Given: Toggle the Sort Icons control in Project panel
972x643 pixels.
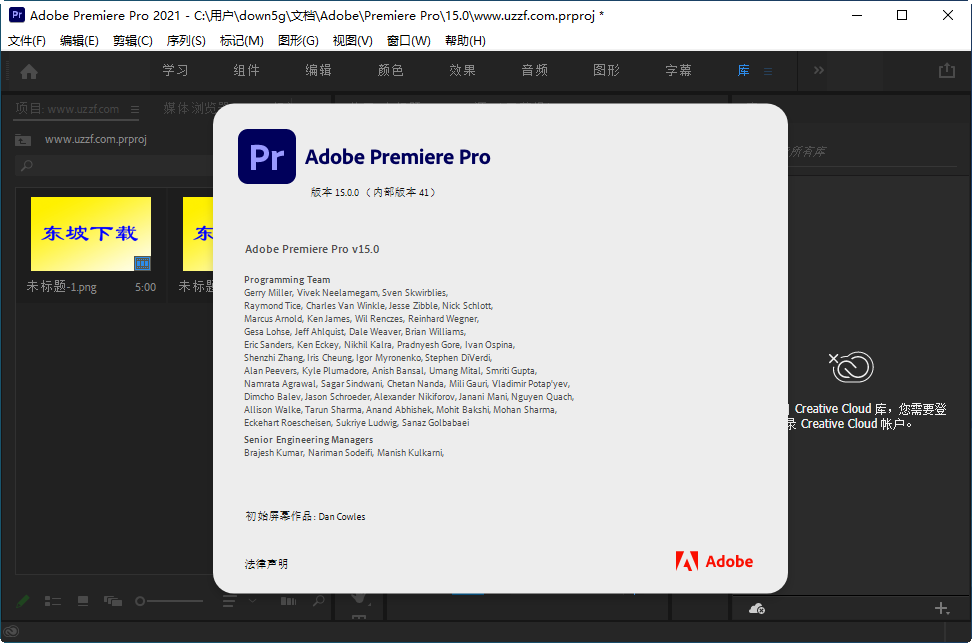Looking at the screenshot, I should pos(288,601).
